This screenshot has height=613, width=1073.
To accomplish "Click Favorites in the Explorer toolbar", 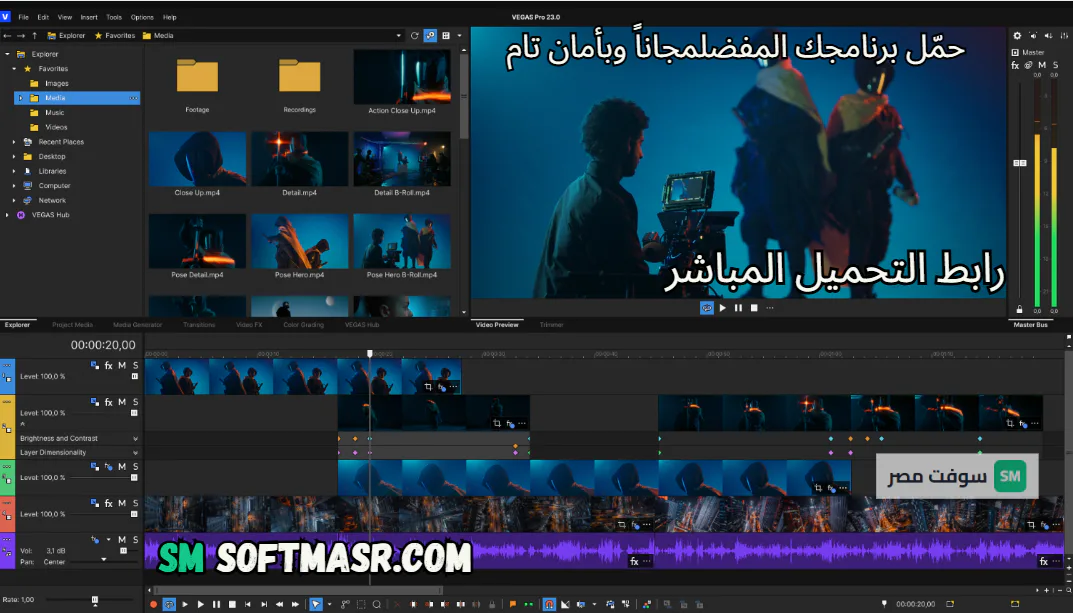I will click(x=115, y=36).
